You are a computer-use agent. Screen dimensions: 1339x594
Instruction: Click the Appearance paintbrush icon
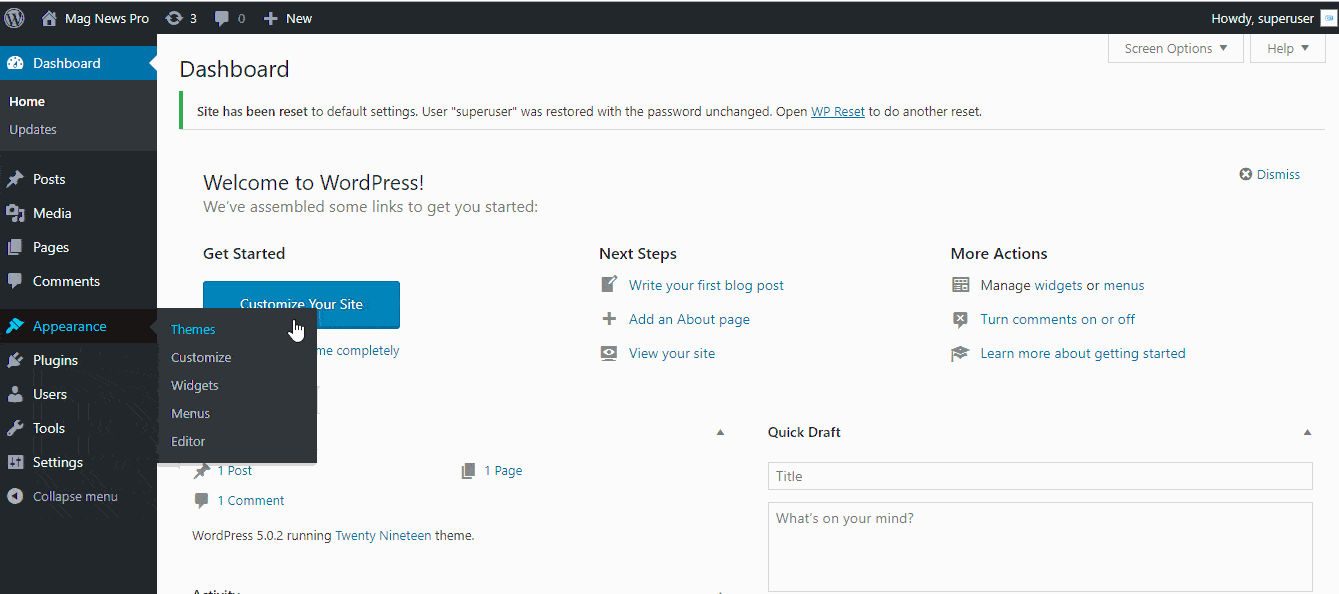point(15,326)
